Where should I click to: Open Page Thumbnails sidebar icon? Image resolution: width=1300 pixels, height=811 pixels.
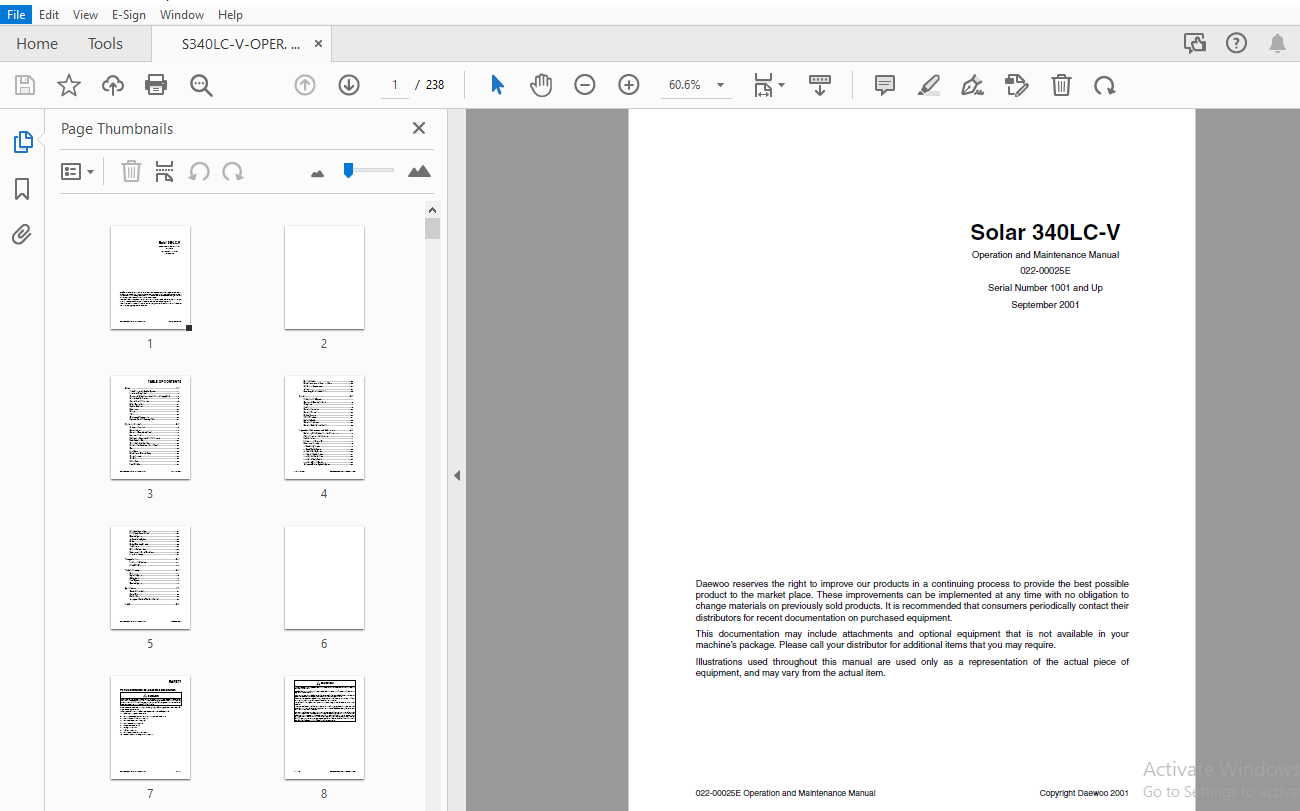(22, 142)
